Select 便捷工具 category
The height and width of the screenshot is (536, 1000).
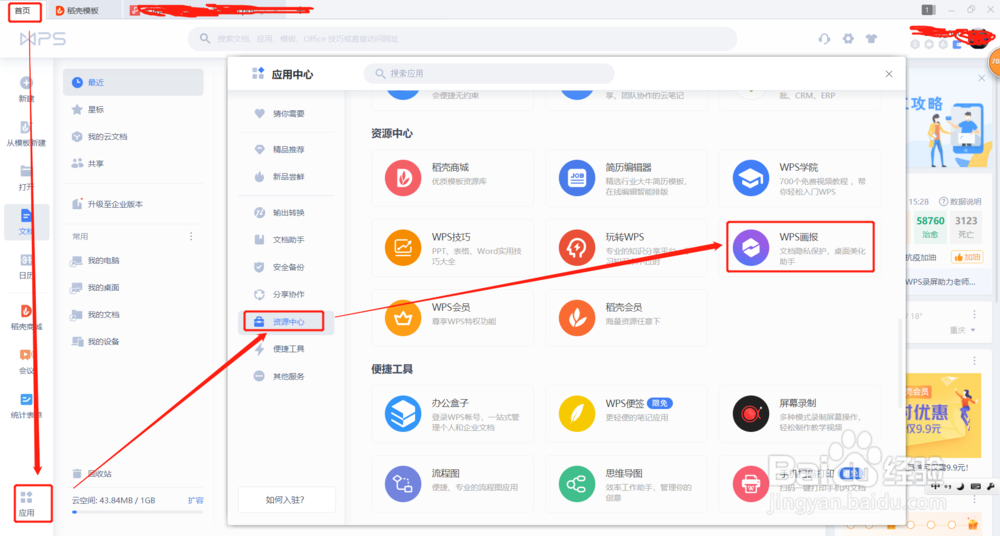[x=286, y=349]
